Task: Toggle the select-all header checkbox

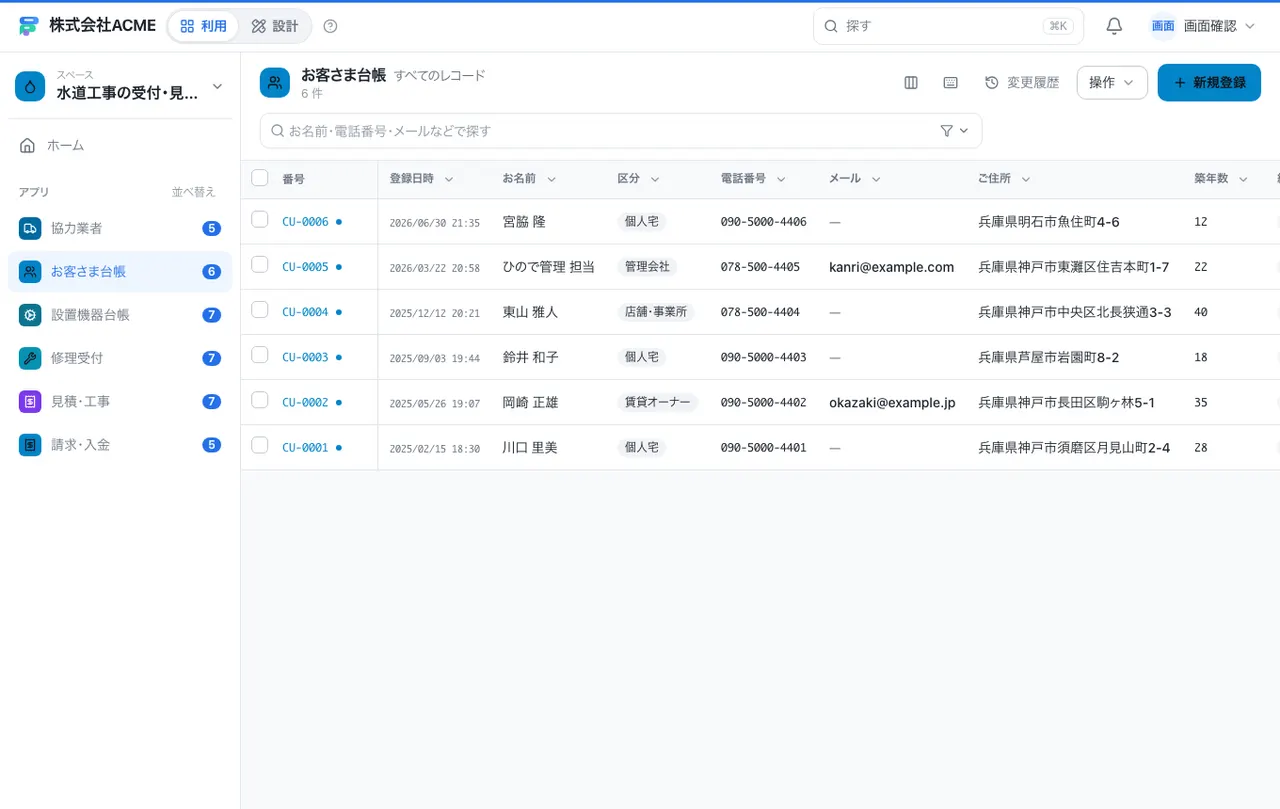Action: [x=260, y=178]
